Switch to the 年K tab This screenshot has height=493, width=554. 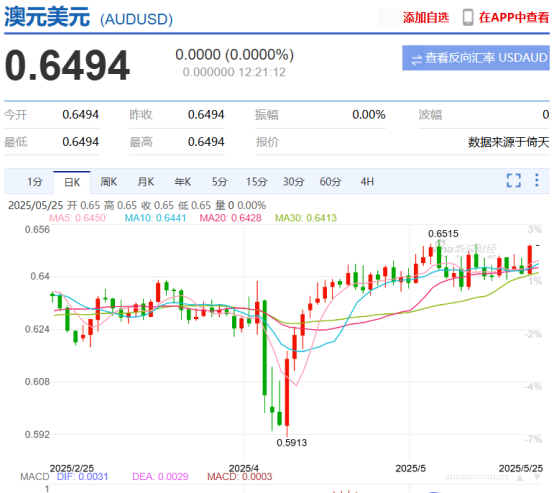tap(183, 182)
